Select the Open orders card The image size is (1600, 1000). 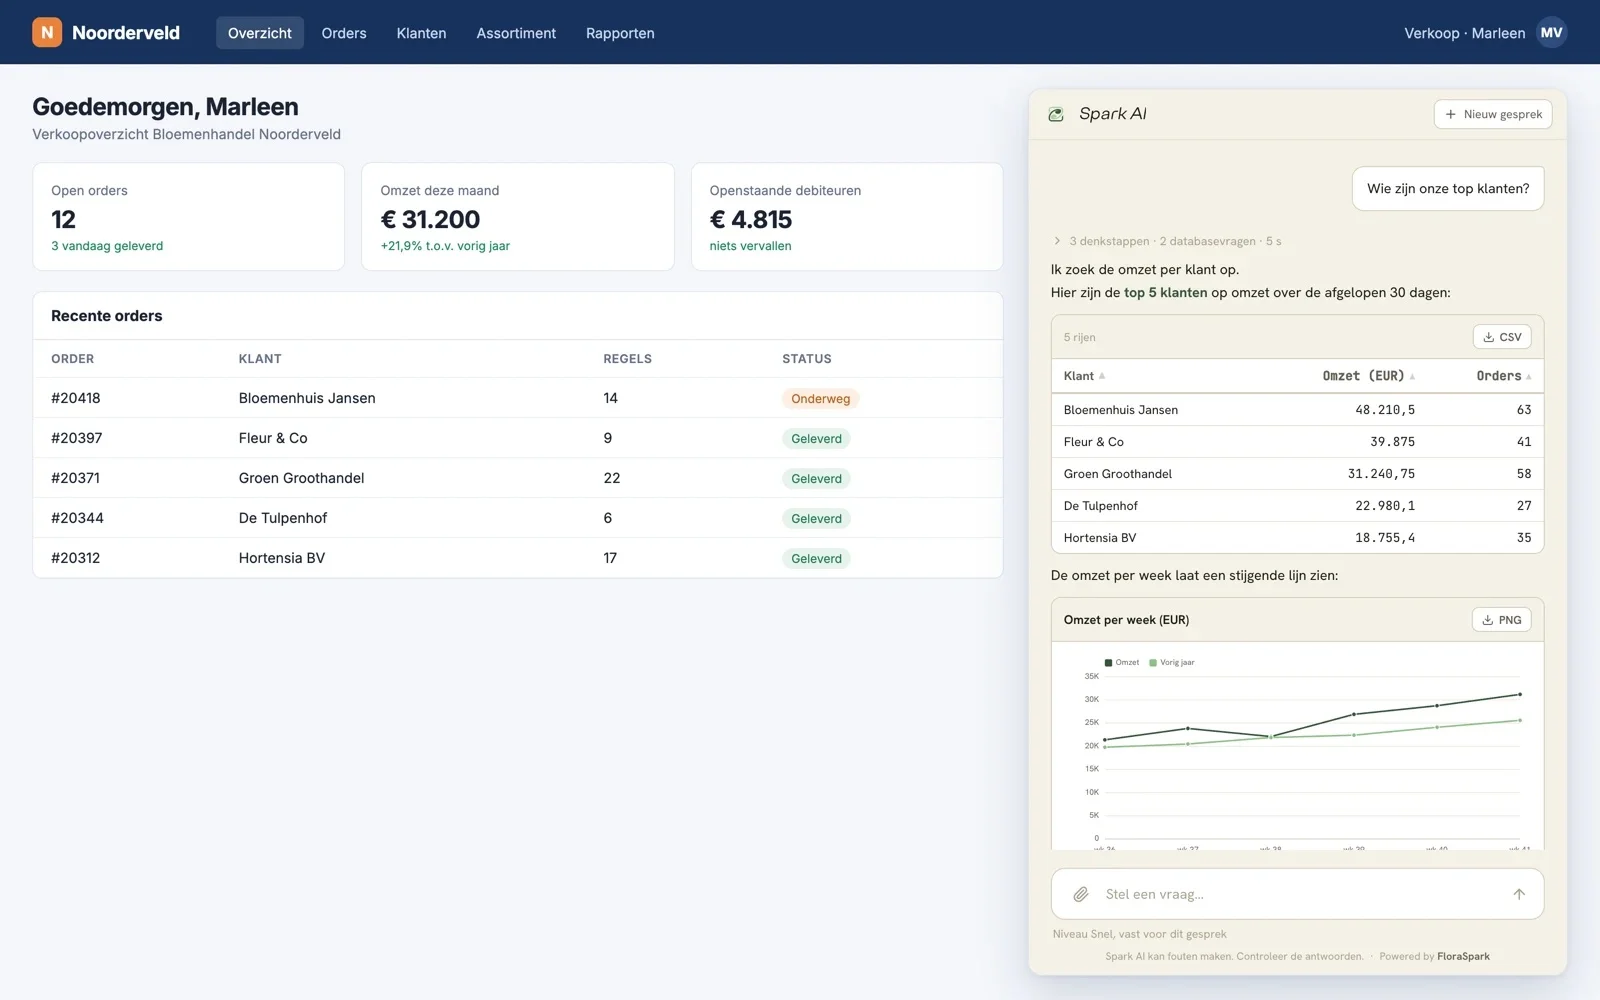188,217
